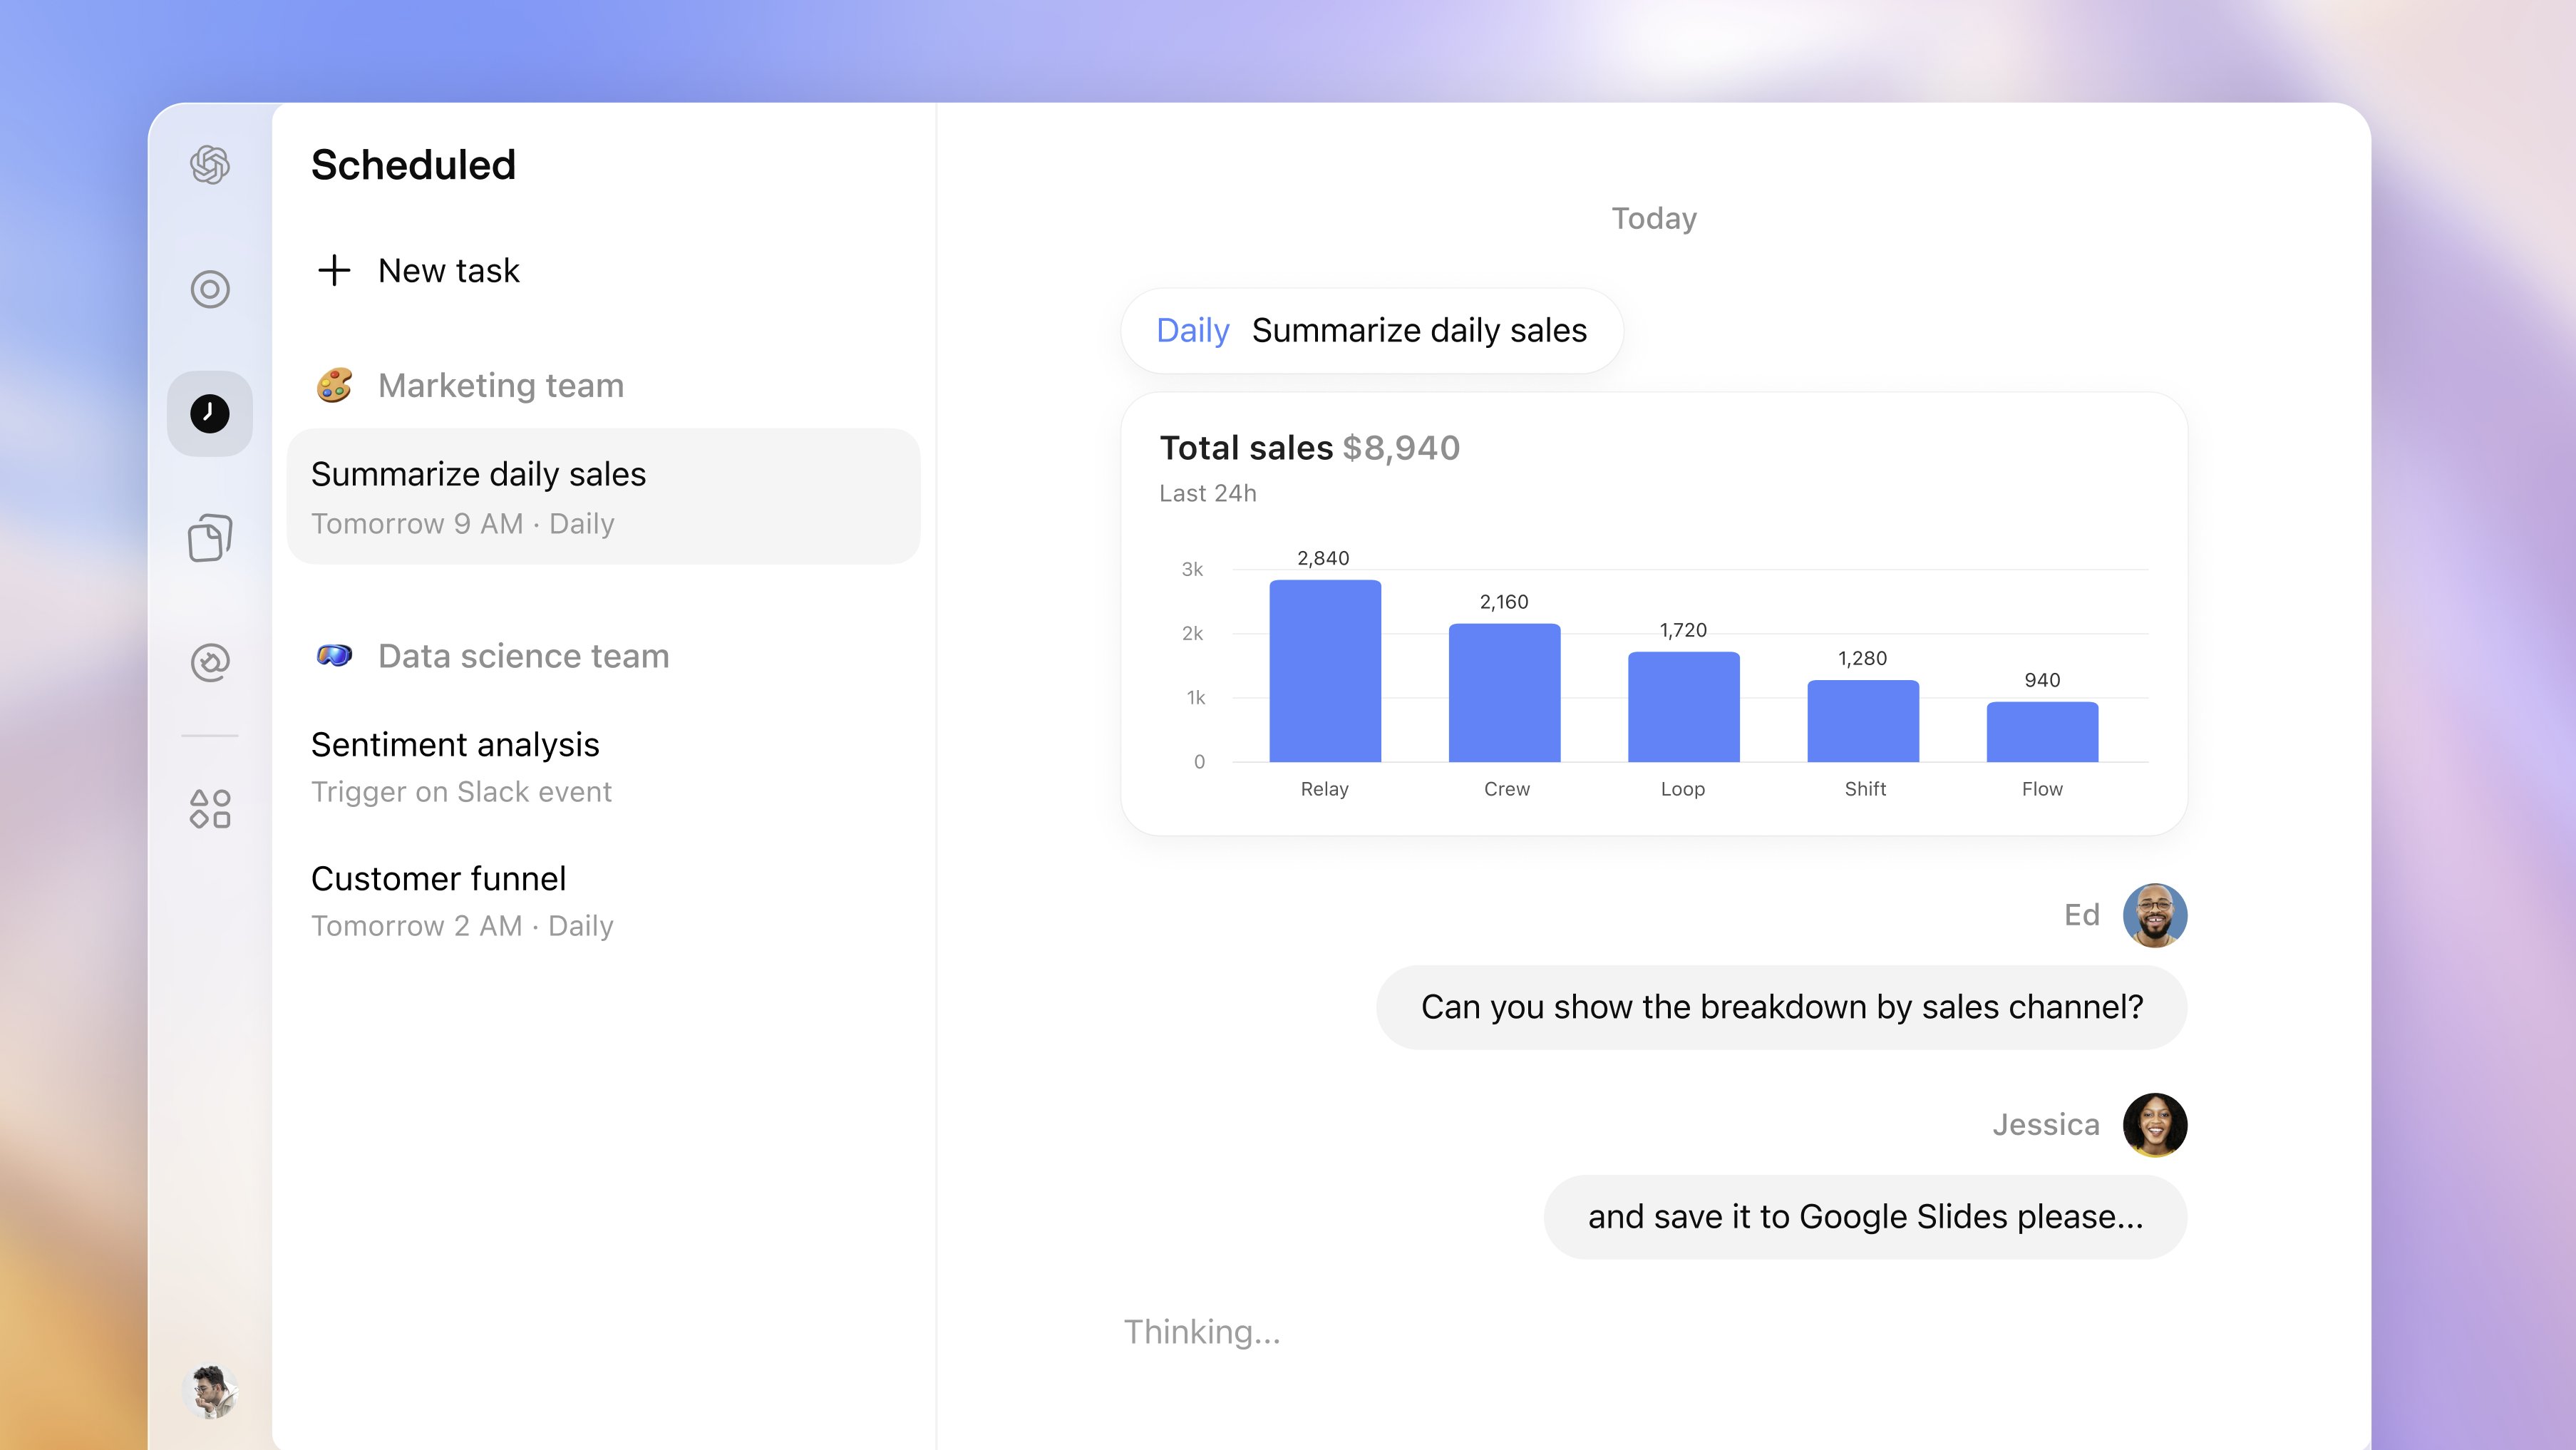Click the Scheduled panel heading
Screen dimensions: 2576x1450
[x=413, y=165]
